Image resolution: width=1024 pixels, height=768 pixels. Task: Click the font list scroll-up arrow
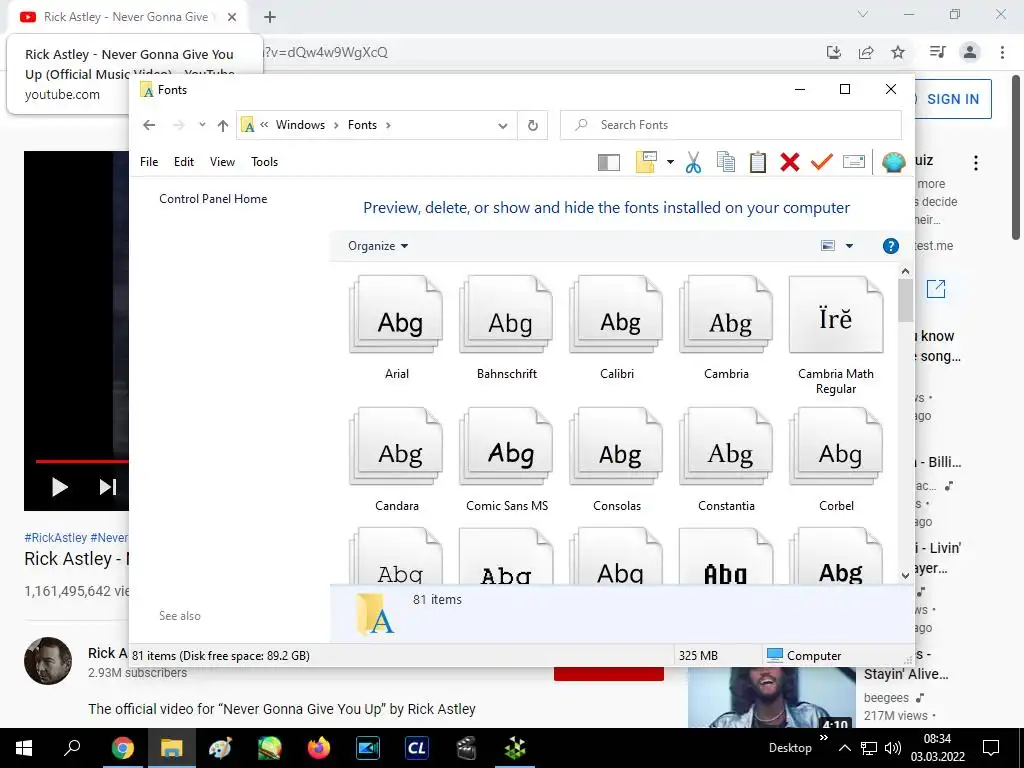click(905, 270)
